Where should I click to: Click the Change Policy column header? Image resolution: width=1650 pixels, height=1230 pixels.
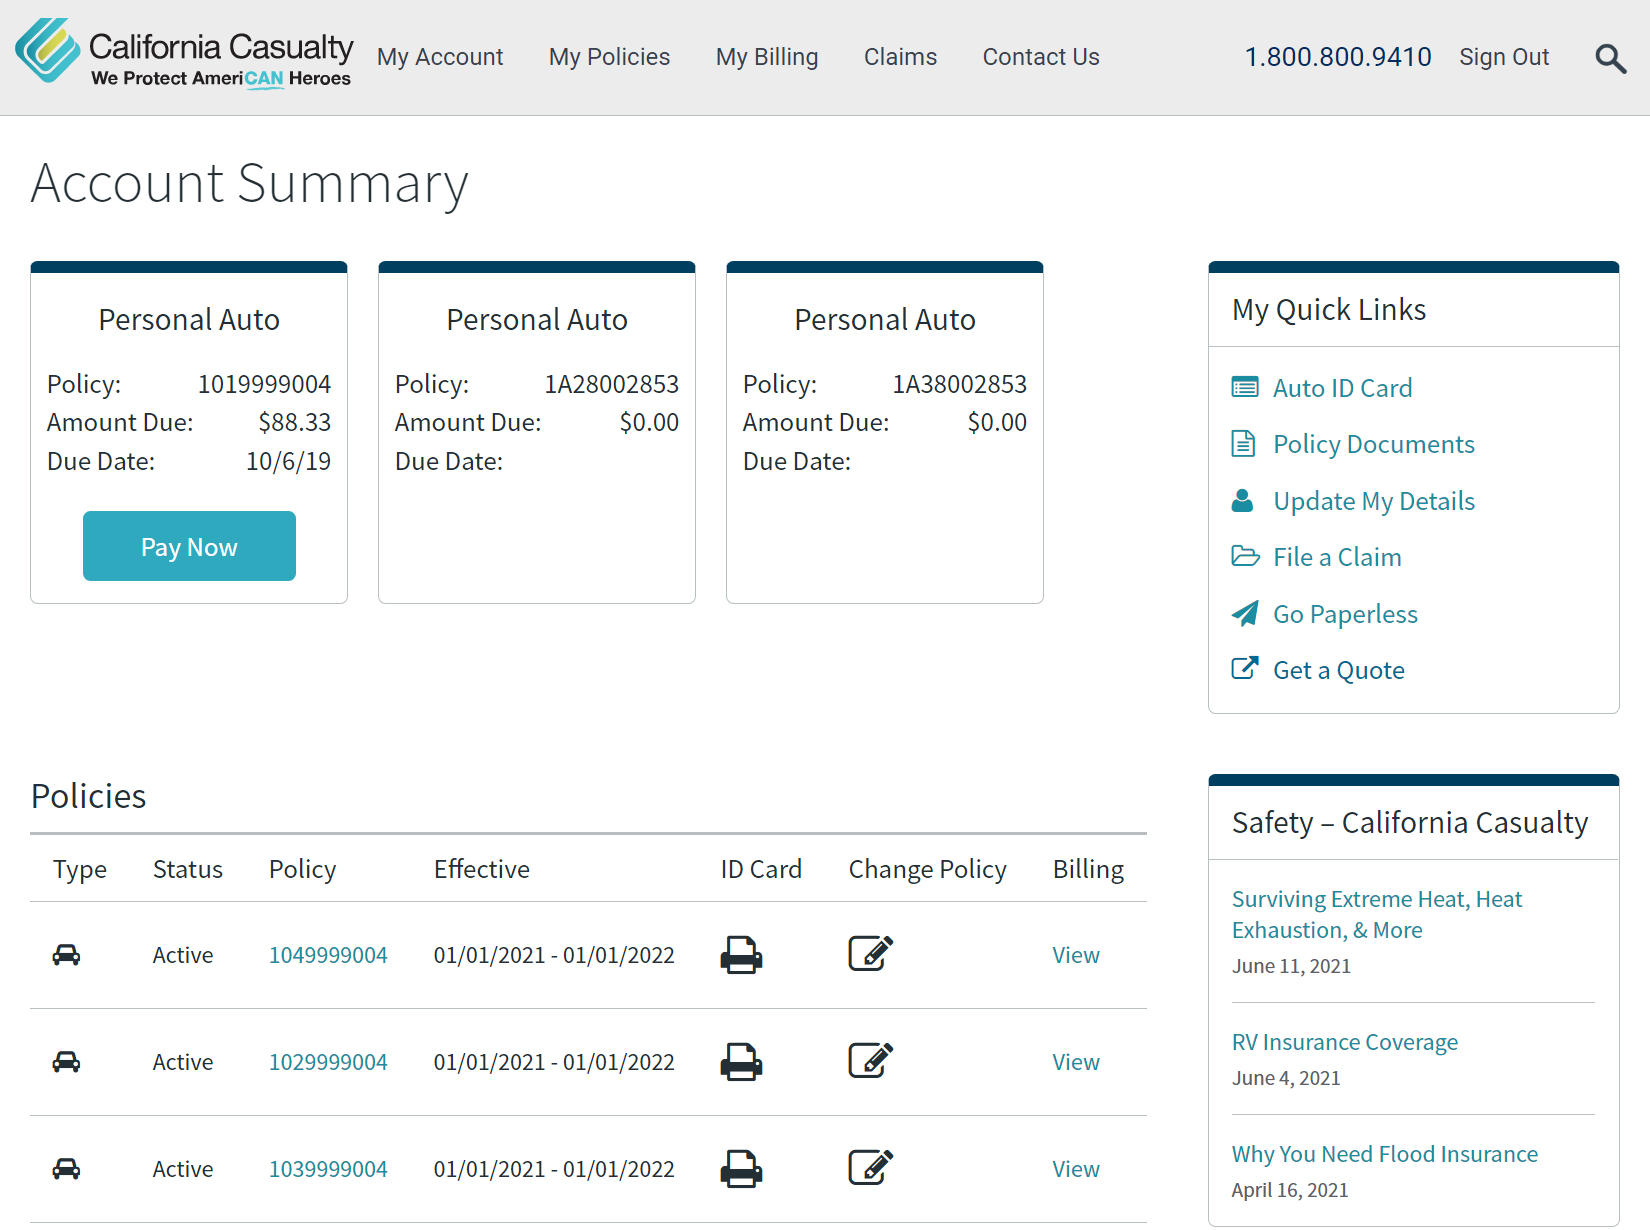click(x=927, y=869)
